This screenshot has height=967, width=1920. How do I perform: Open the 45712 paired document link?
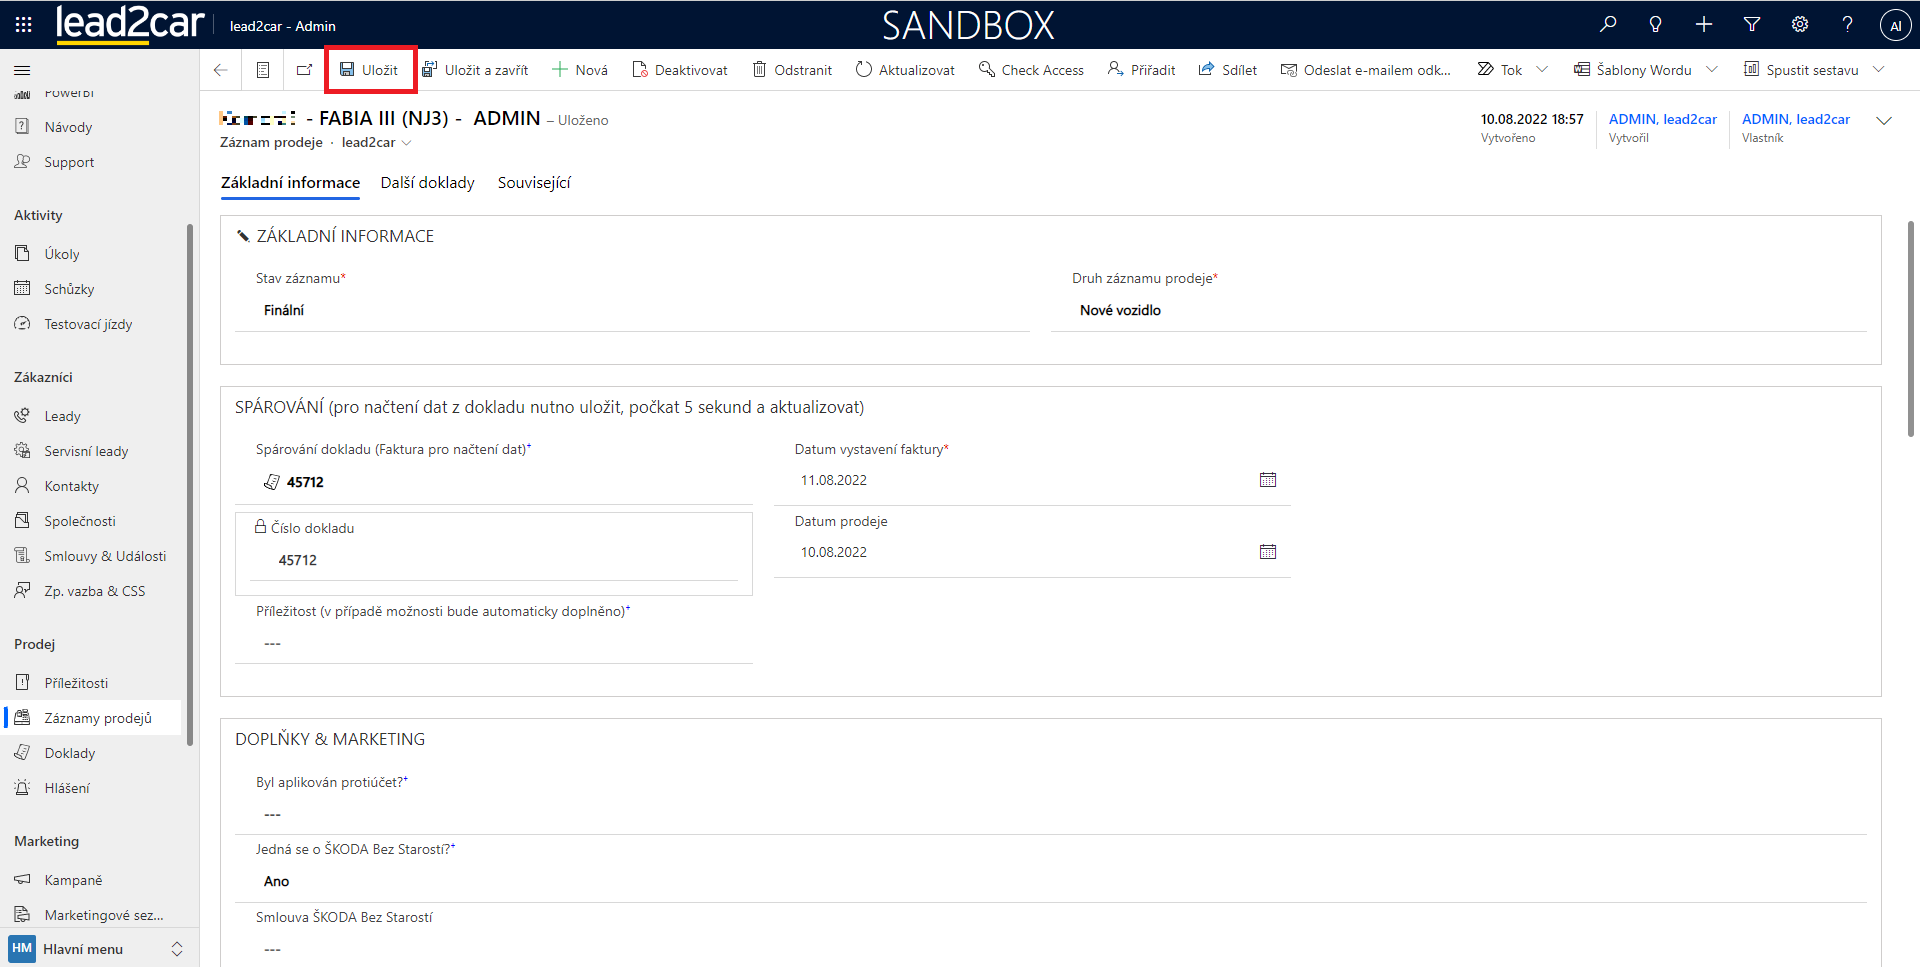pyautogui.click(x=305, y=482)
